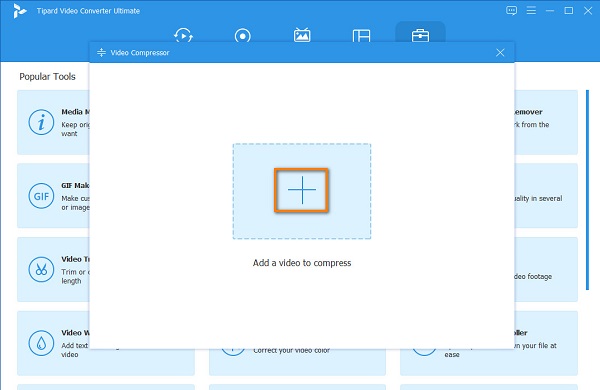Screen dimensions: 600x390
Task: Open Media Metadata info icon
Action: pos(41,122)
